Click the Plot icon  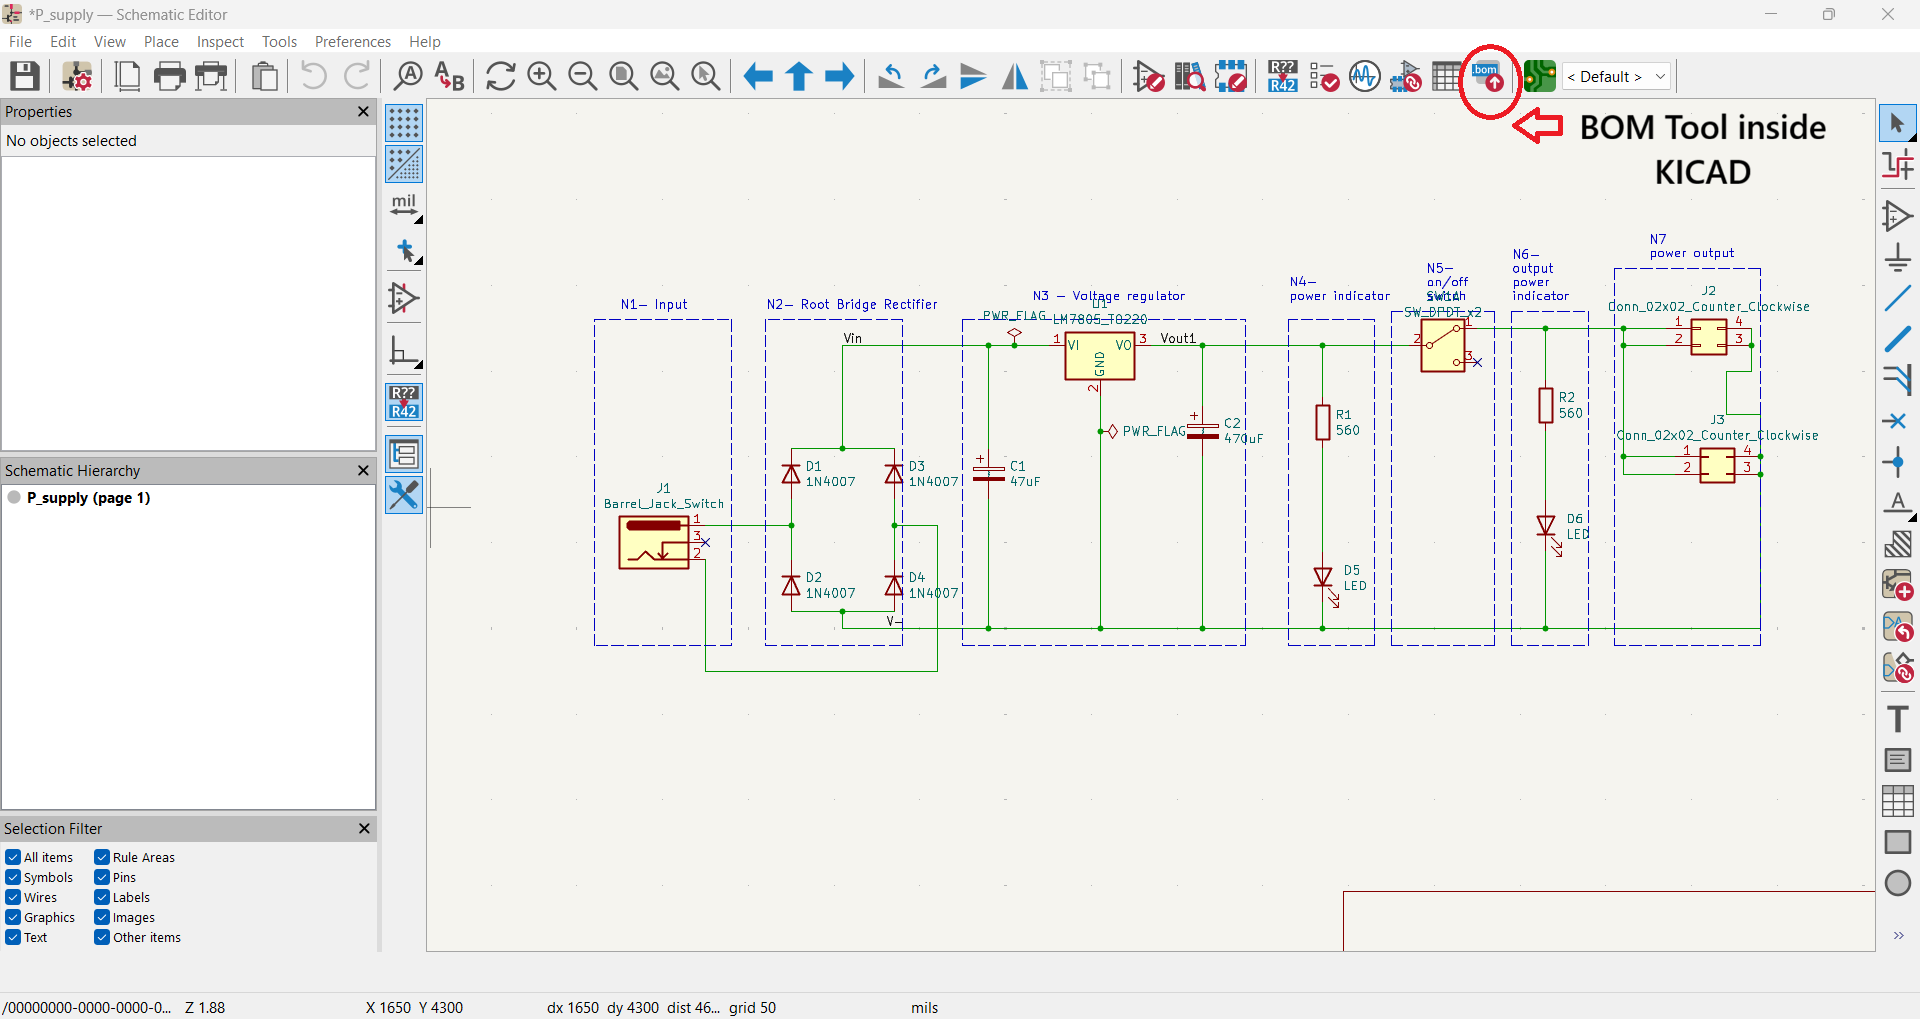click(212, 76)
